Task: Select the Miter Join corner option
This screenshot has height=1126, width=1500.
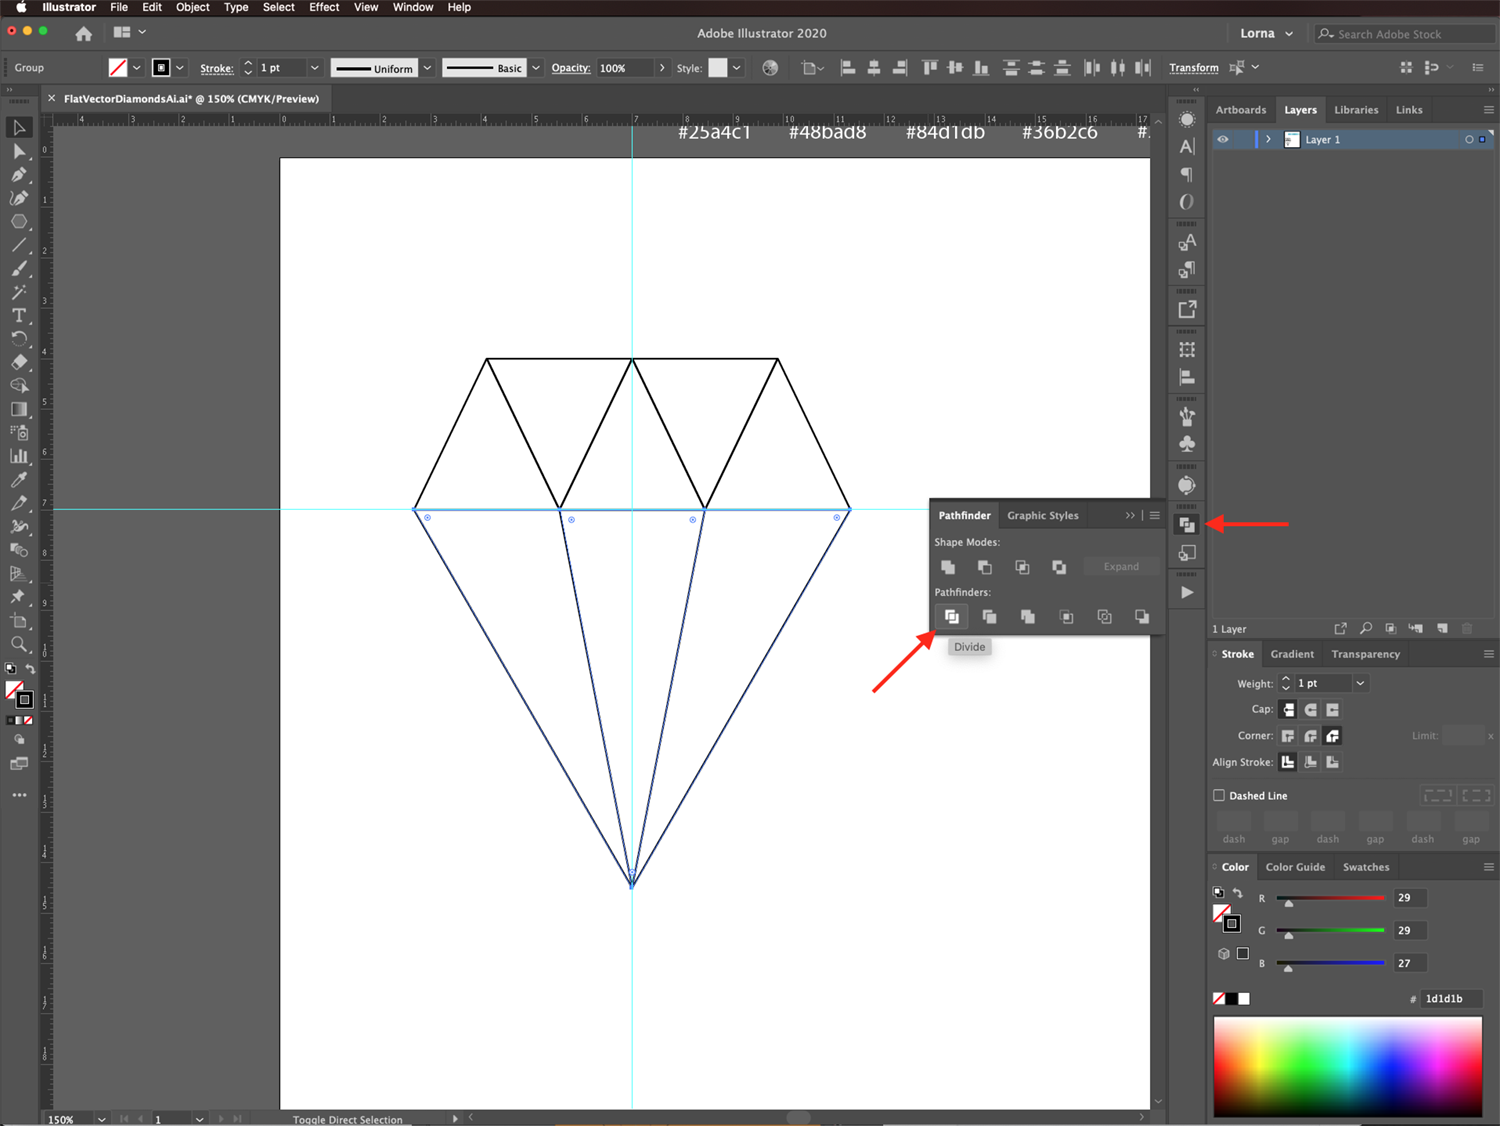Action: 1288,736
